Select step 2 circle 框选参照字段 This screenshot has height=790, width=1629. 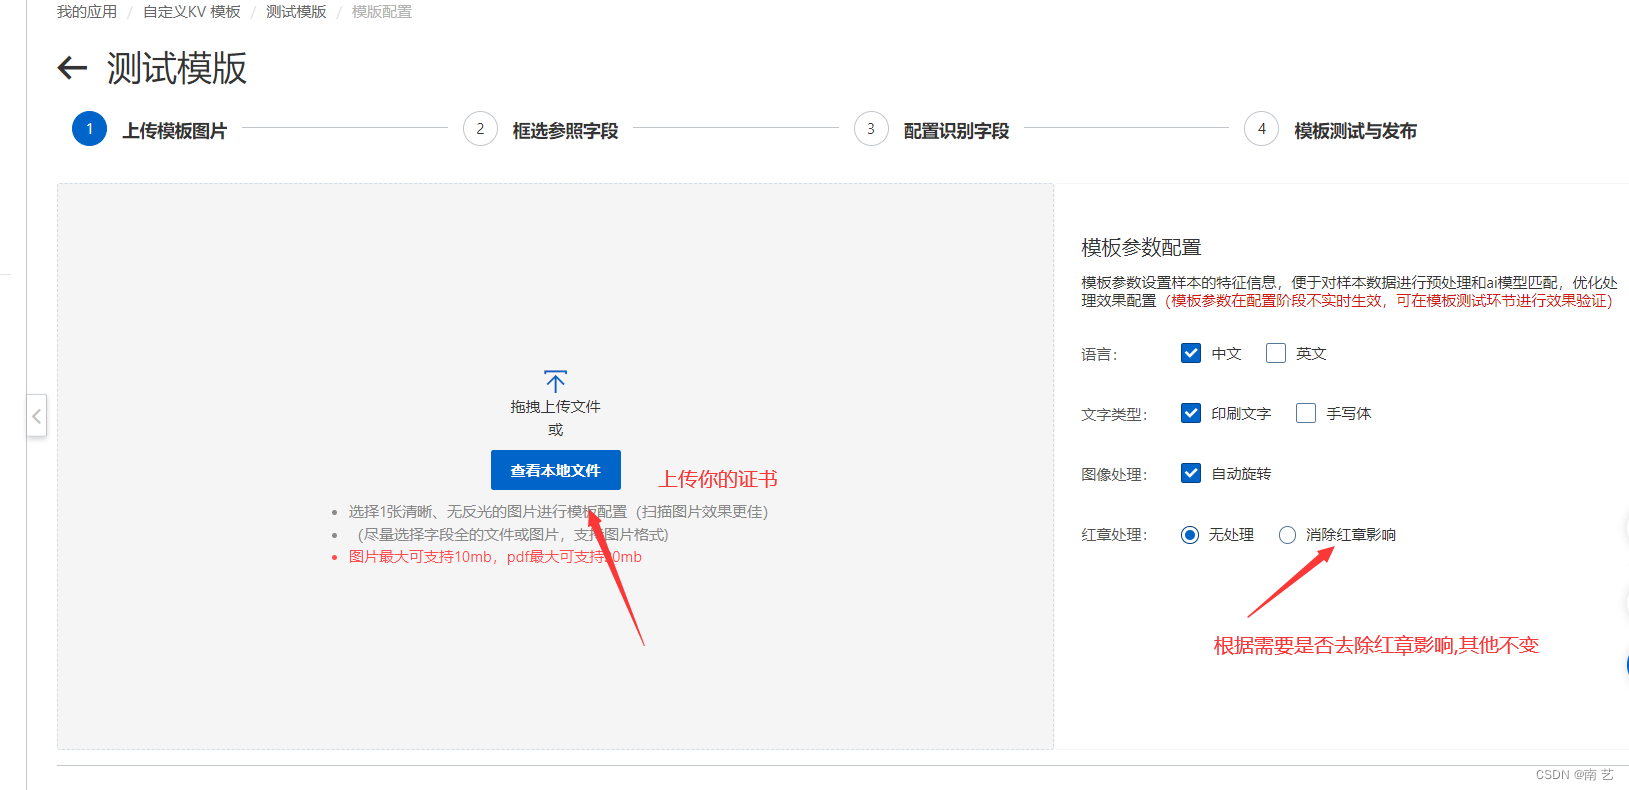(480, 129)
